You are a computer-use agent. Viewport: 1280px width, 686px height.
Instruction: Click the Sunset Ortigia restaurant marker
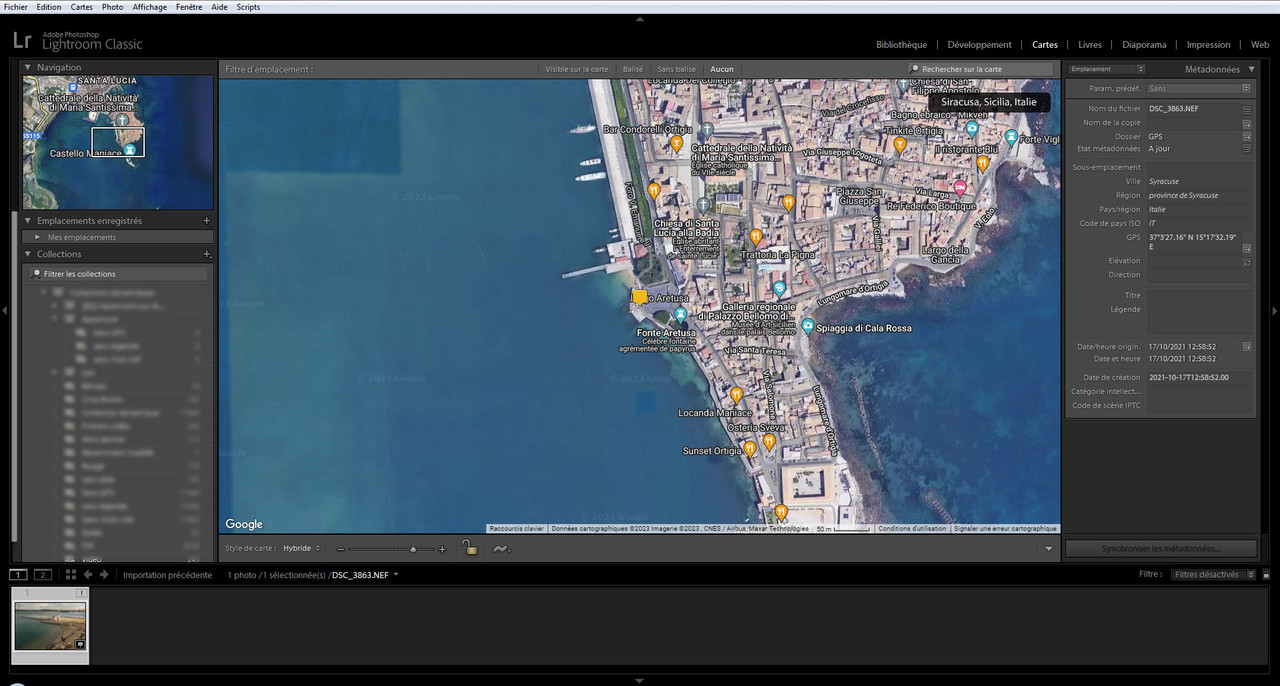coord(750,450)
